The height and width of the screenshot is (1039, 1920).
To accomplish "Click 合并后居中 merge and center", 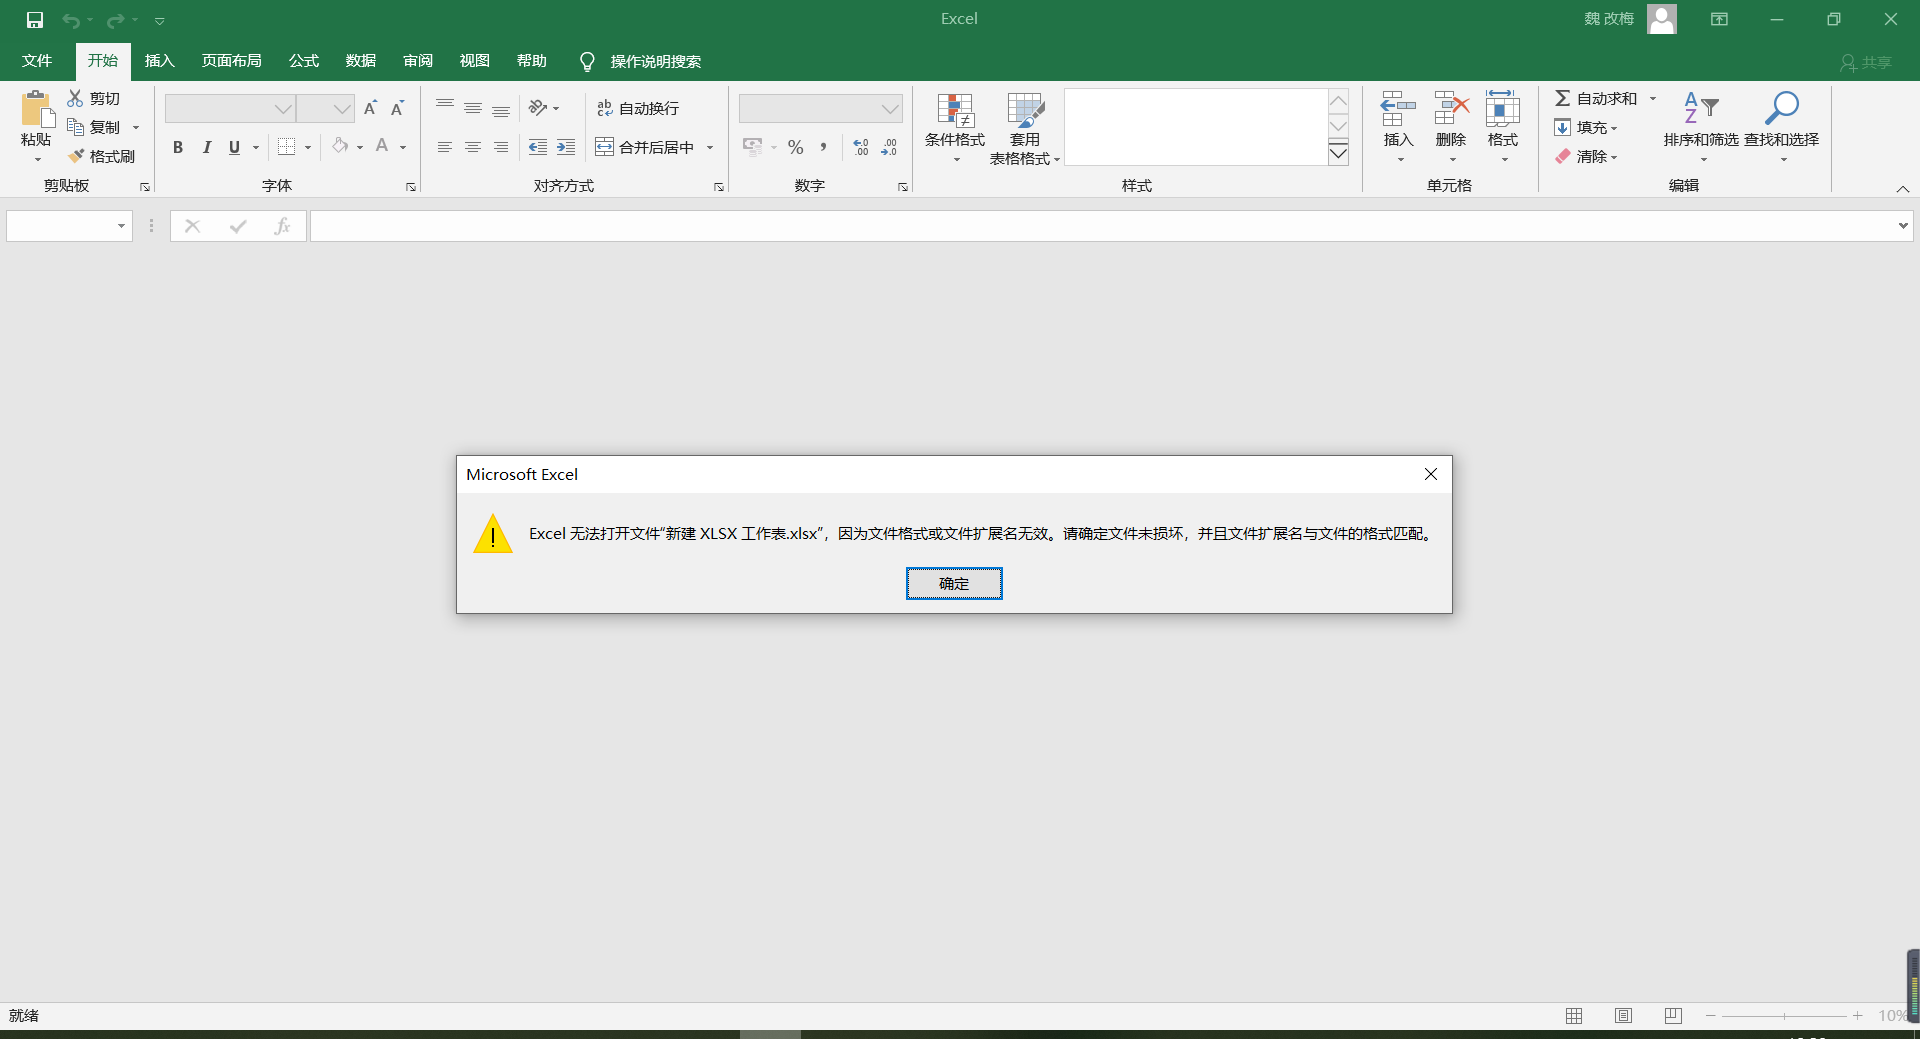I will [x=645, y=147].
